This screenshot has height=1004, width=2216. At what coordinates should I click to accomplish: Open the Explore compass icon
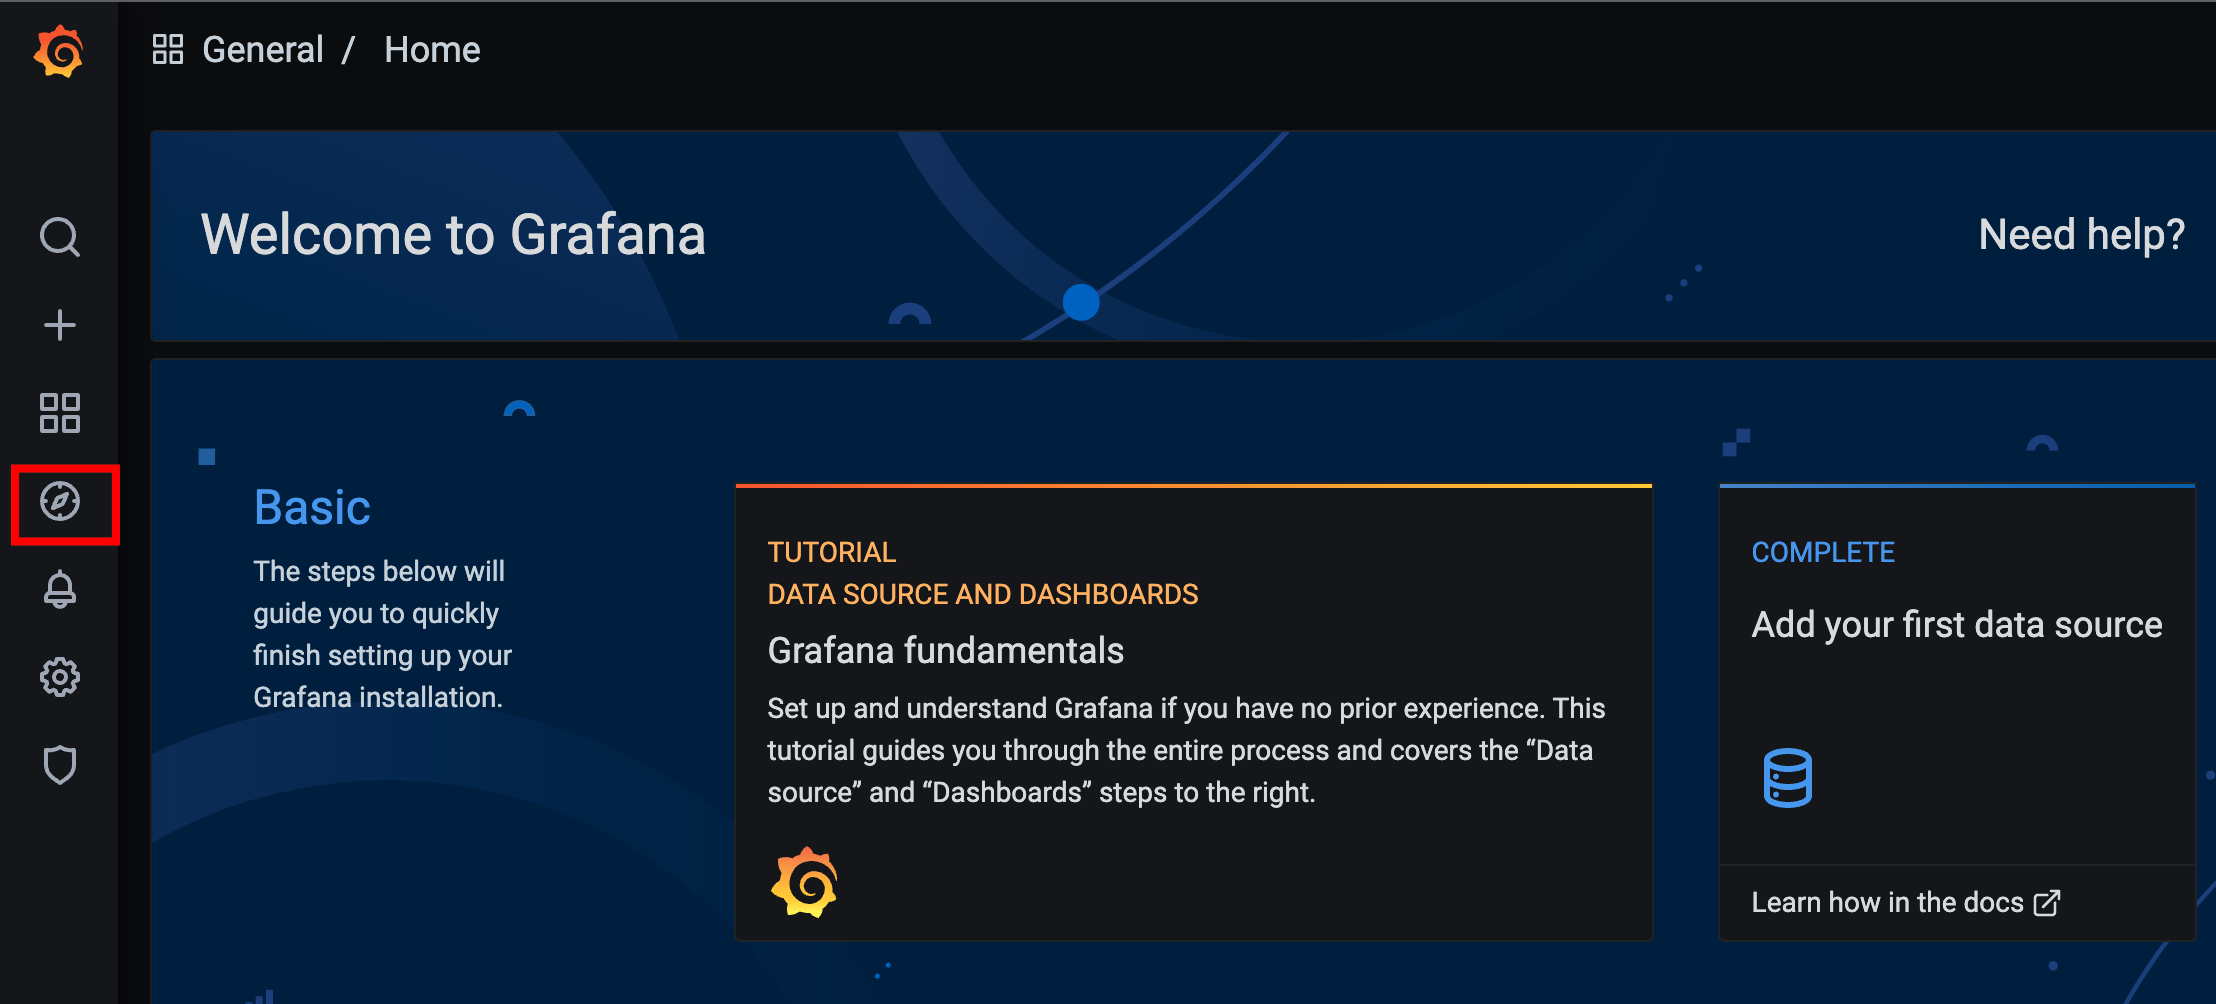(60, 502)
